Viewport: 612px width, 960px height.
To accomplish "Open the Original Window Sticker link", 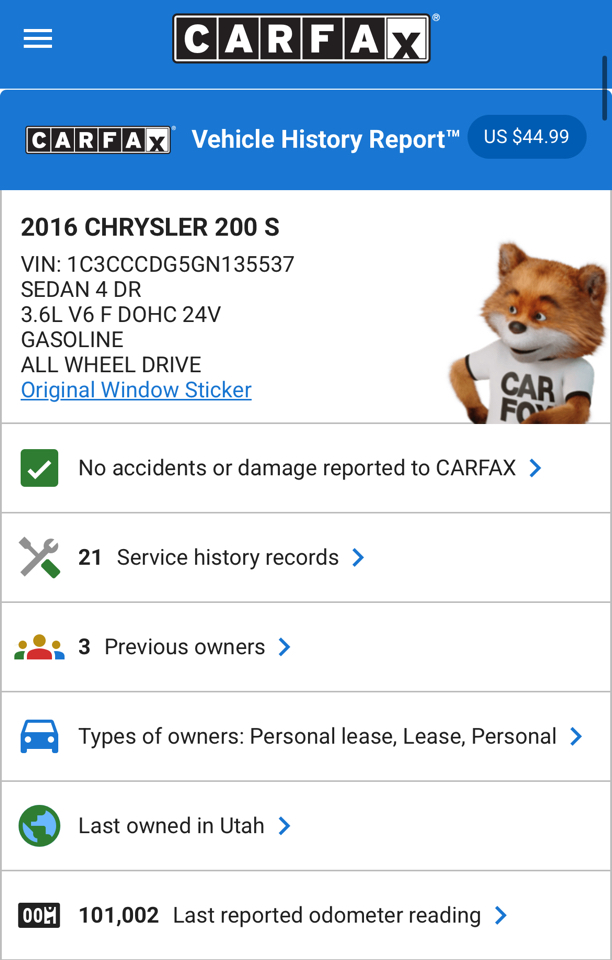I will pyautogui.click(x=136, y=390).
